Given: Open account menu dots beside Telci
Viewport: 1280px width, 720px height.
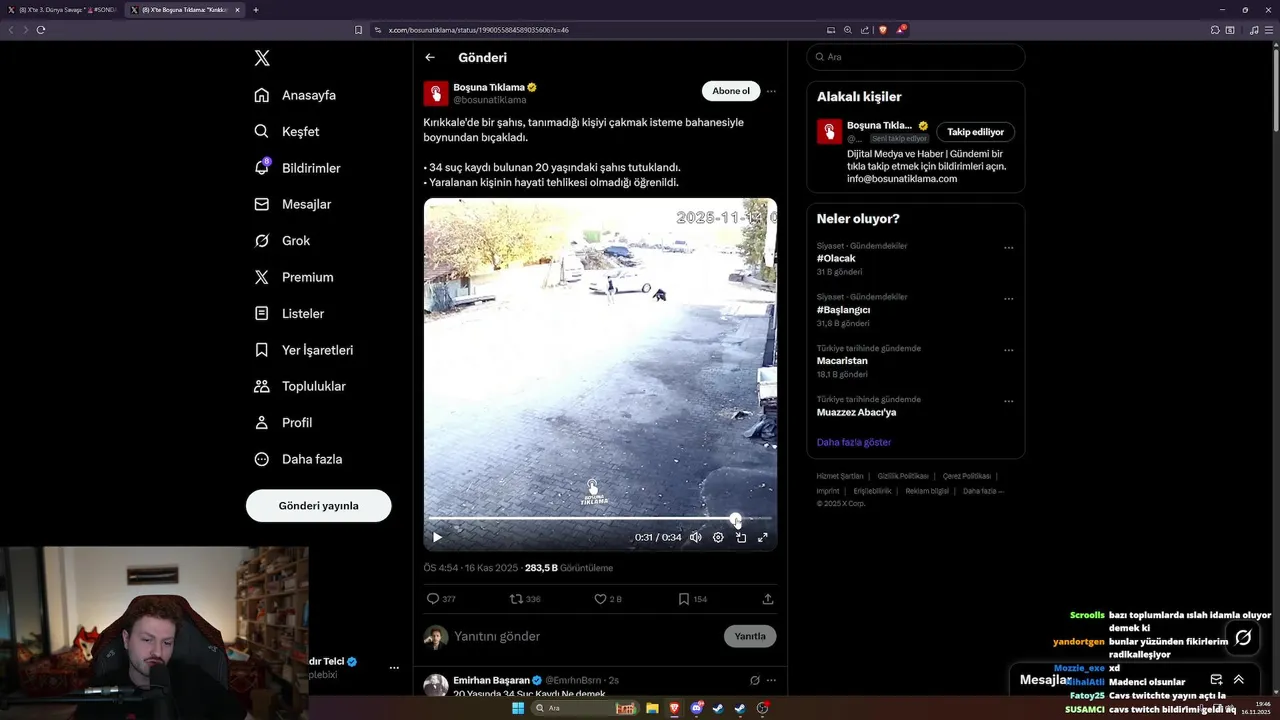Looking at the screenshot, I should (394, 668).
